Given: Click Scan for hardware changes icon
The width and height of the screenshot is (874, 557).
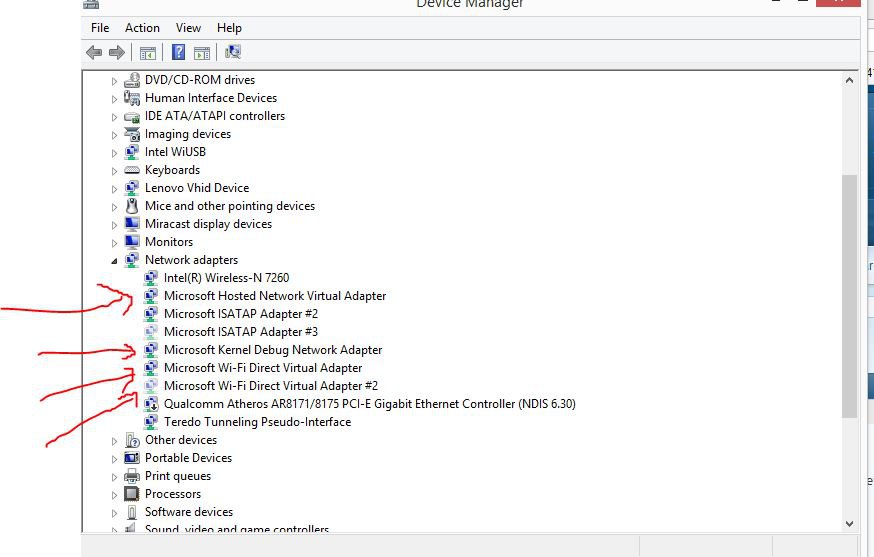Looking at the screenshot, I should (233, 53).
